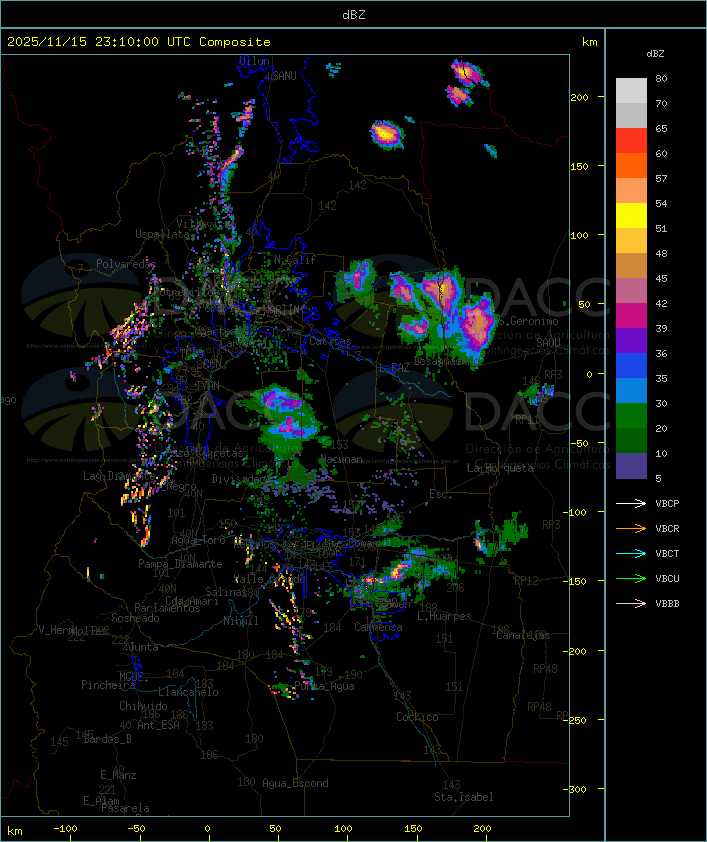Click the mauve 42-45 dBZ legend swatch

click(631, 291)
